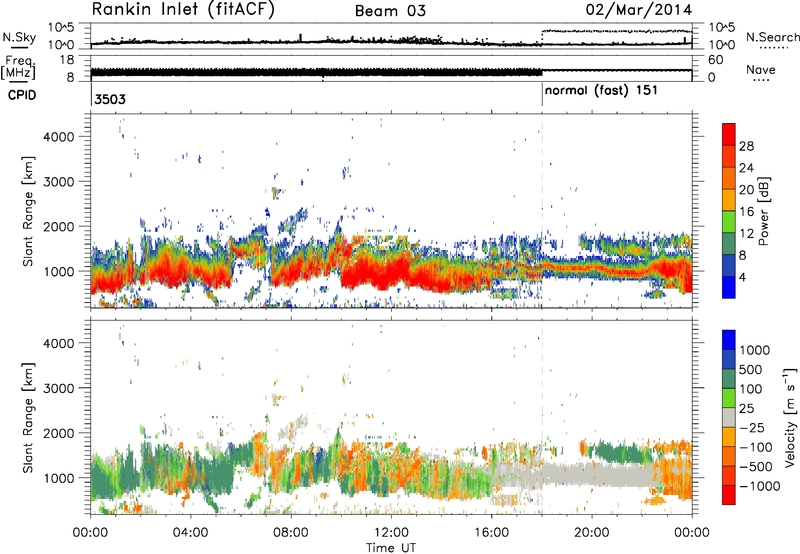This screenshot has height=554, width=800.
Task: Click the 'N.Search' legend label
Action: pyautogui.click(x=772, y=37)
